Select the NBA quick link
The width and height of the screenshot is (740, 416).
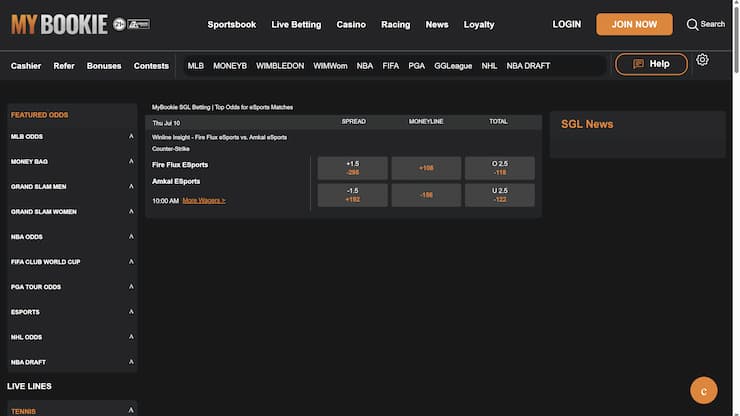pyautogui.click(x=365, y=66)
